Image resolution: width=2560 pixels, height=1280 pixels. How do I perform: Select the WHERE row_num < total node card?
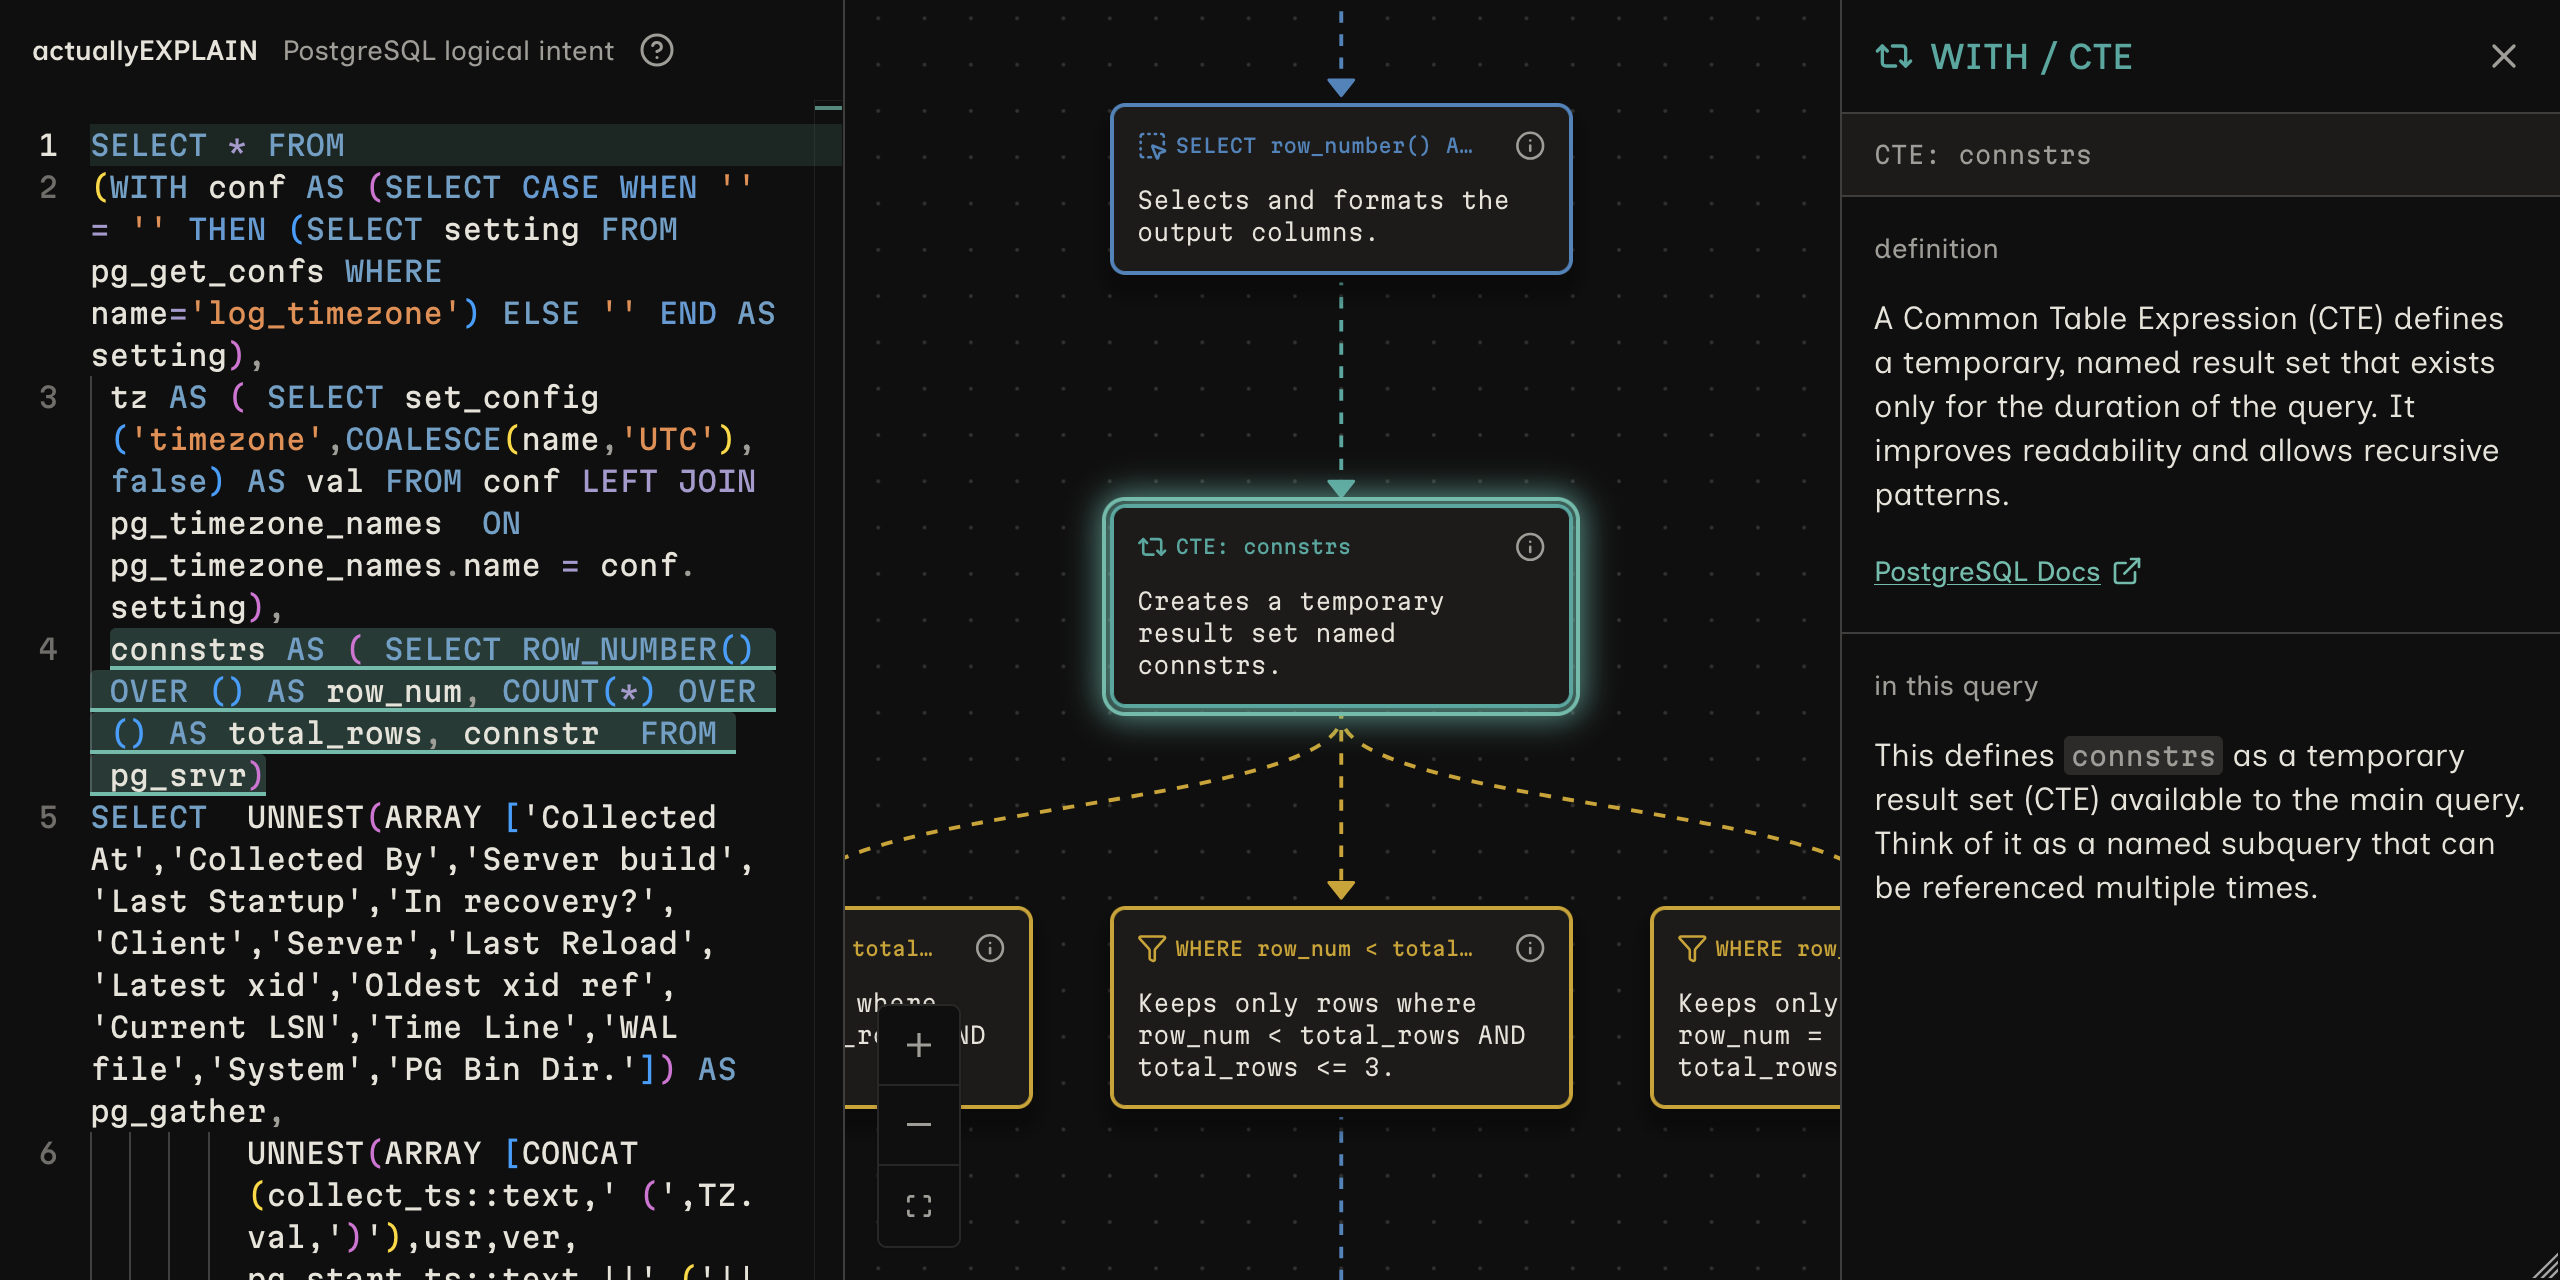(1341, 1008)
